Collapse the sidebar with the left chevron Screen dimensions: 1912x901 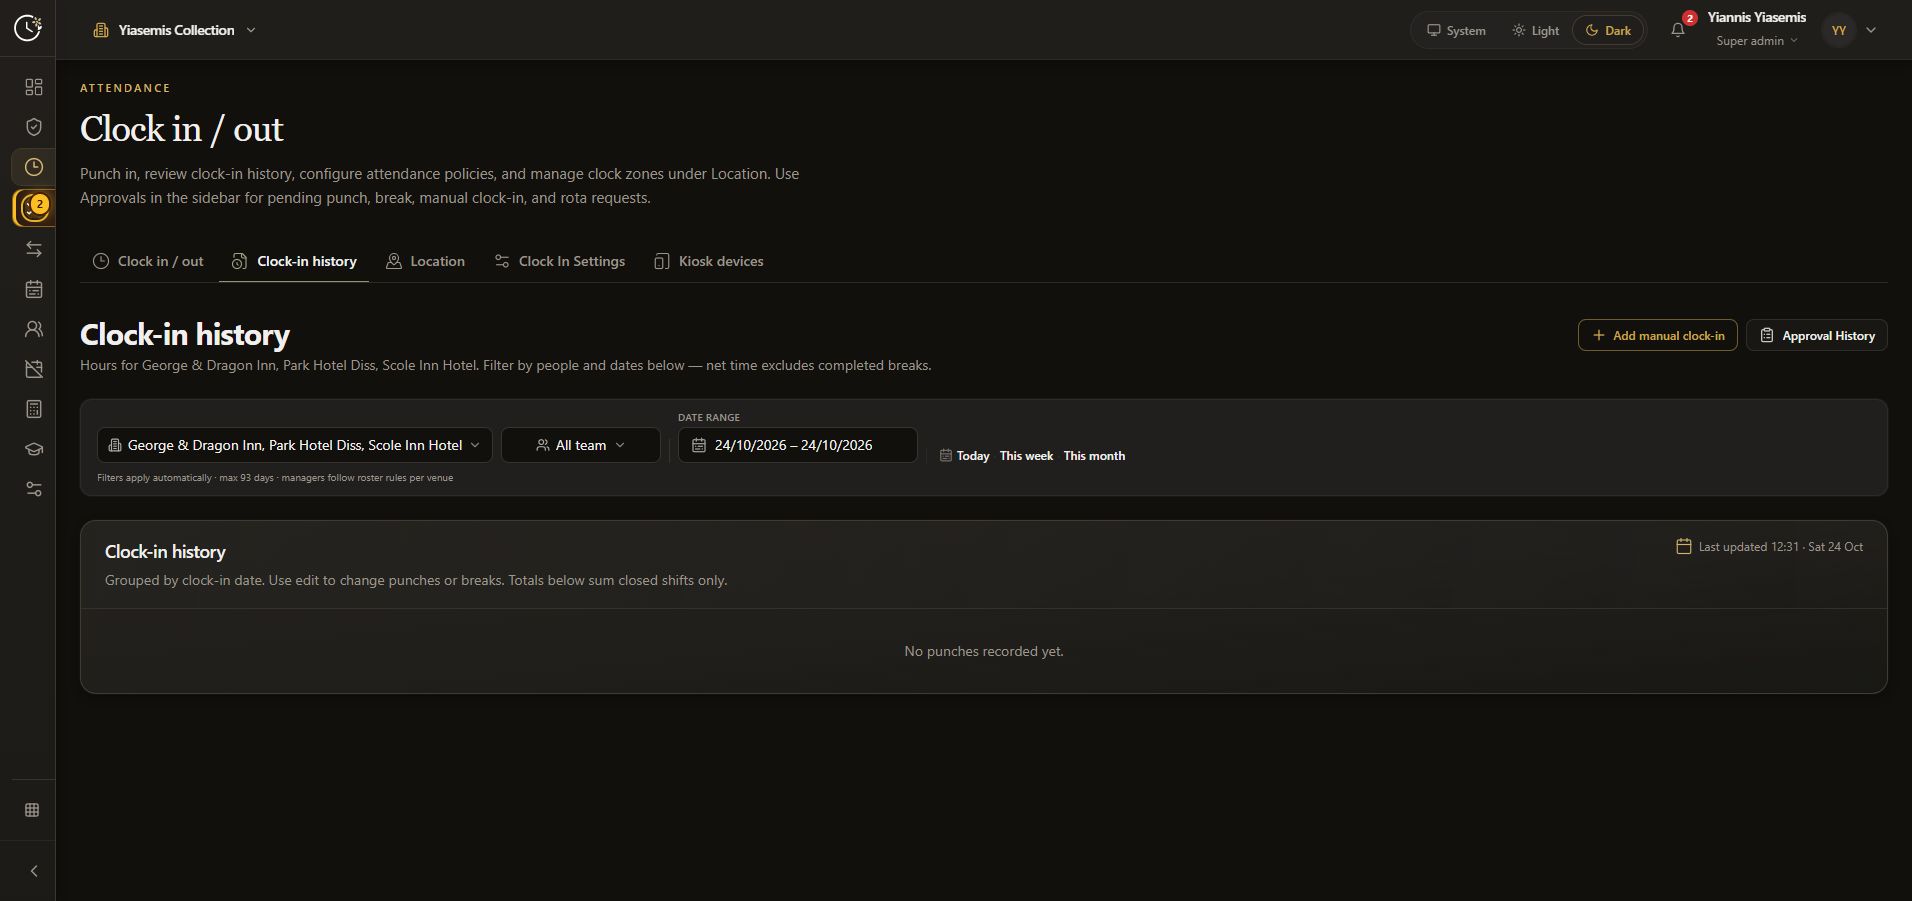click(34, 871)
